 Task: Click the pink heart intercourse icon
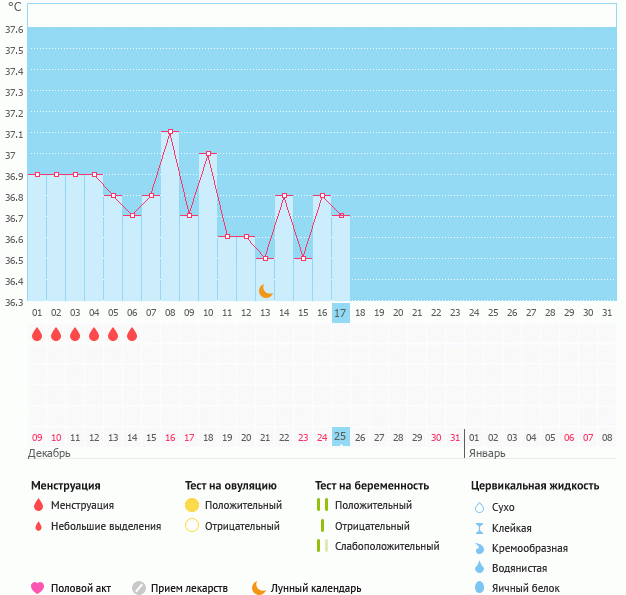tap(38, 588)
